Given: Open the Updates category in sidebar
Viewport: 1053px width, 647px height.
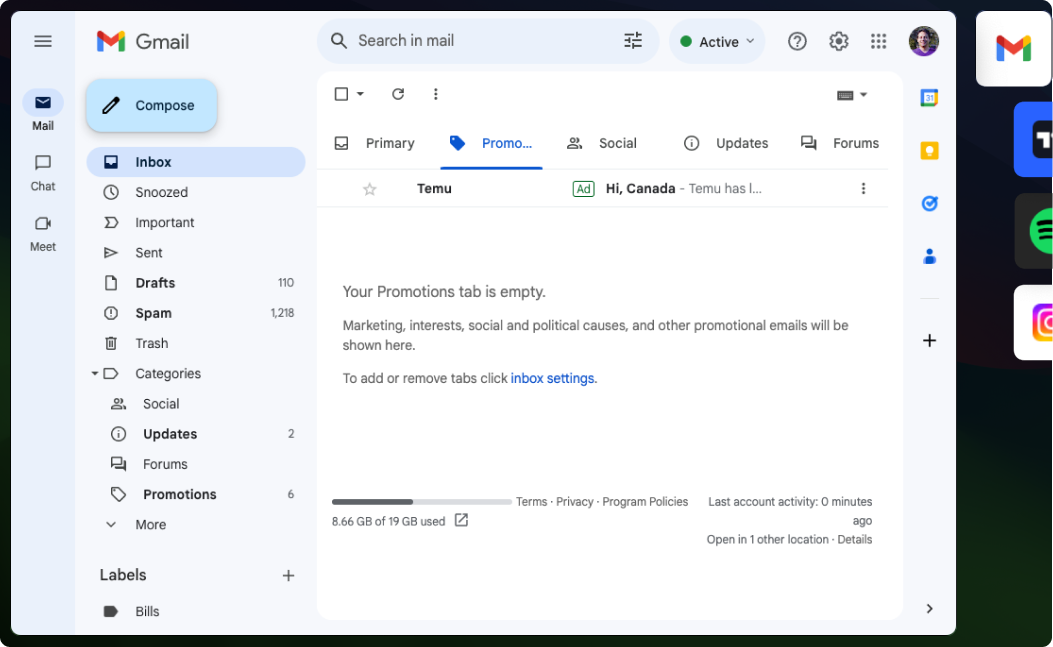Looking at the screenshot, I should (196, 434).
